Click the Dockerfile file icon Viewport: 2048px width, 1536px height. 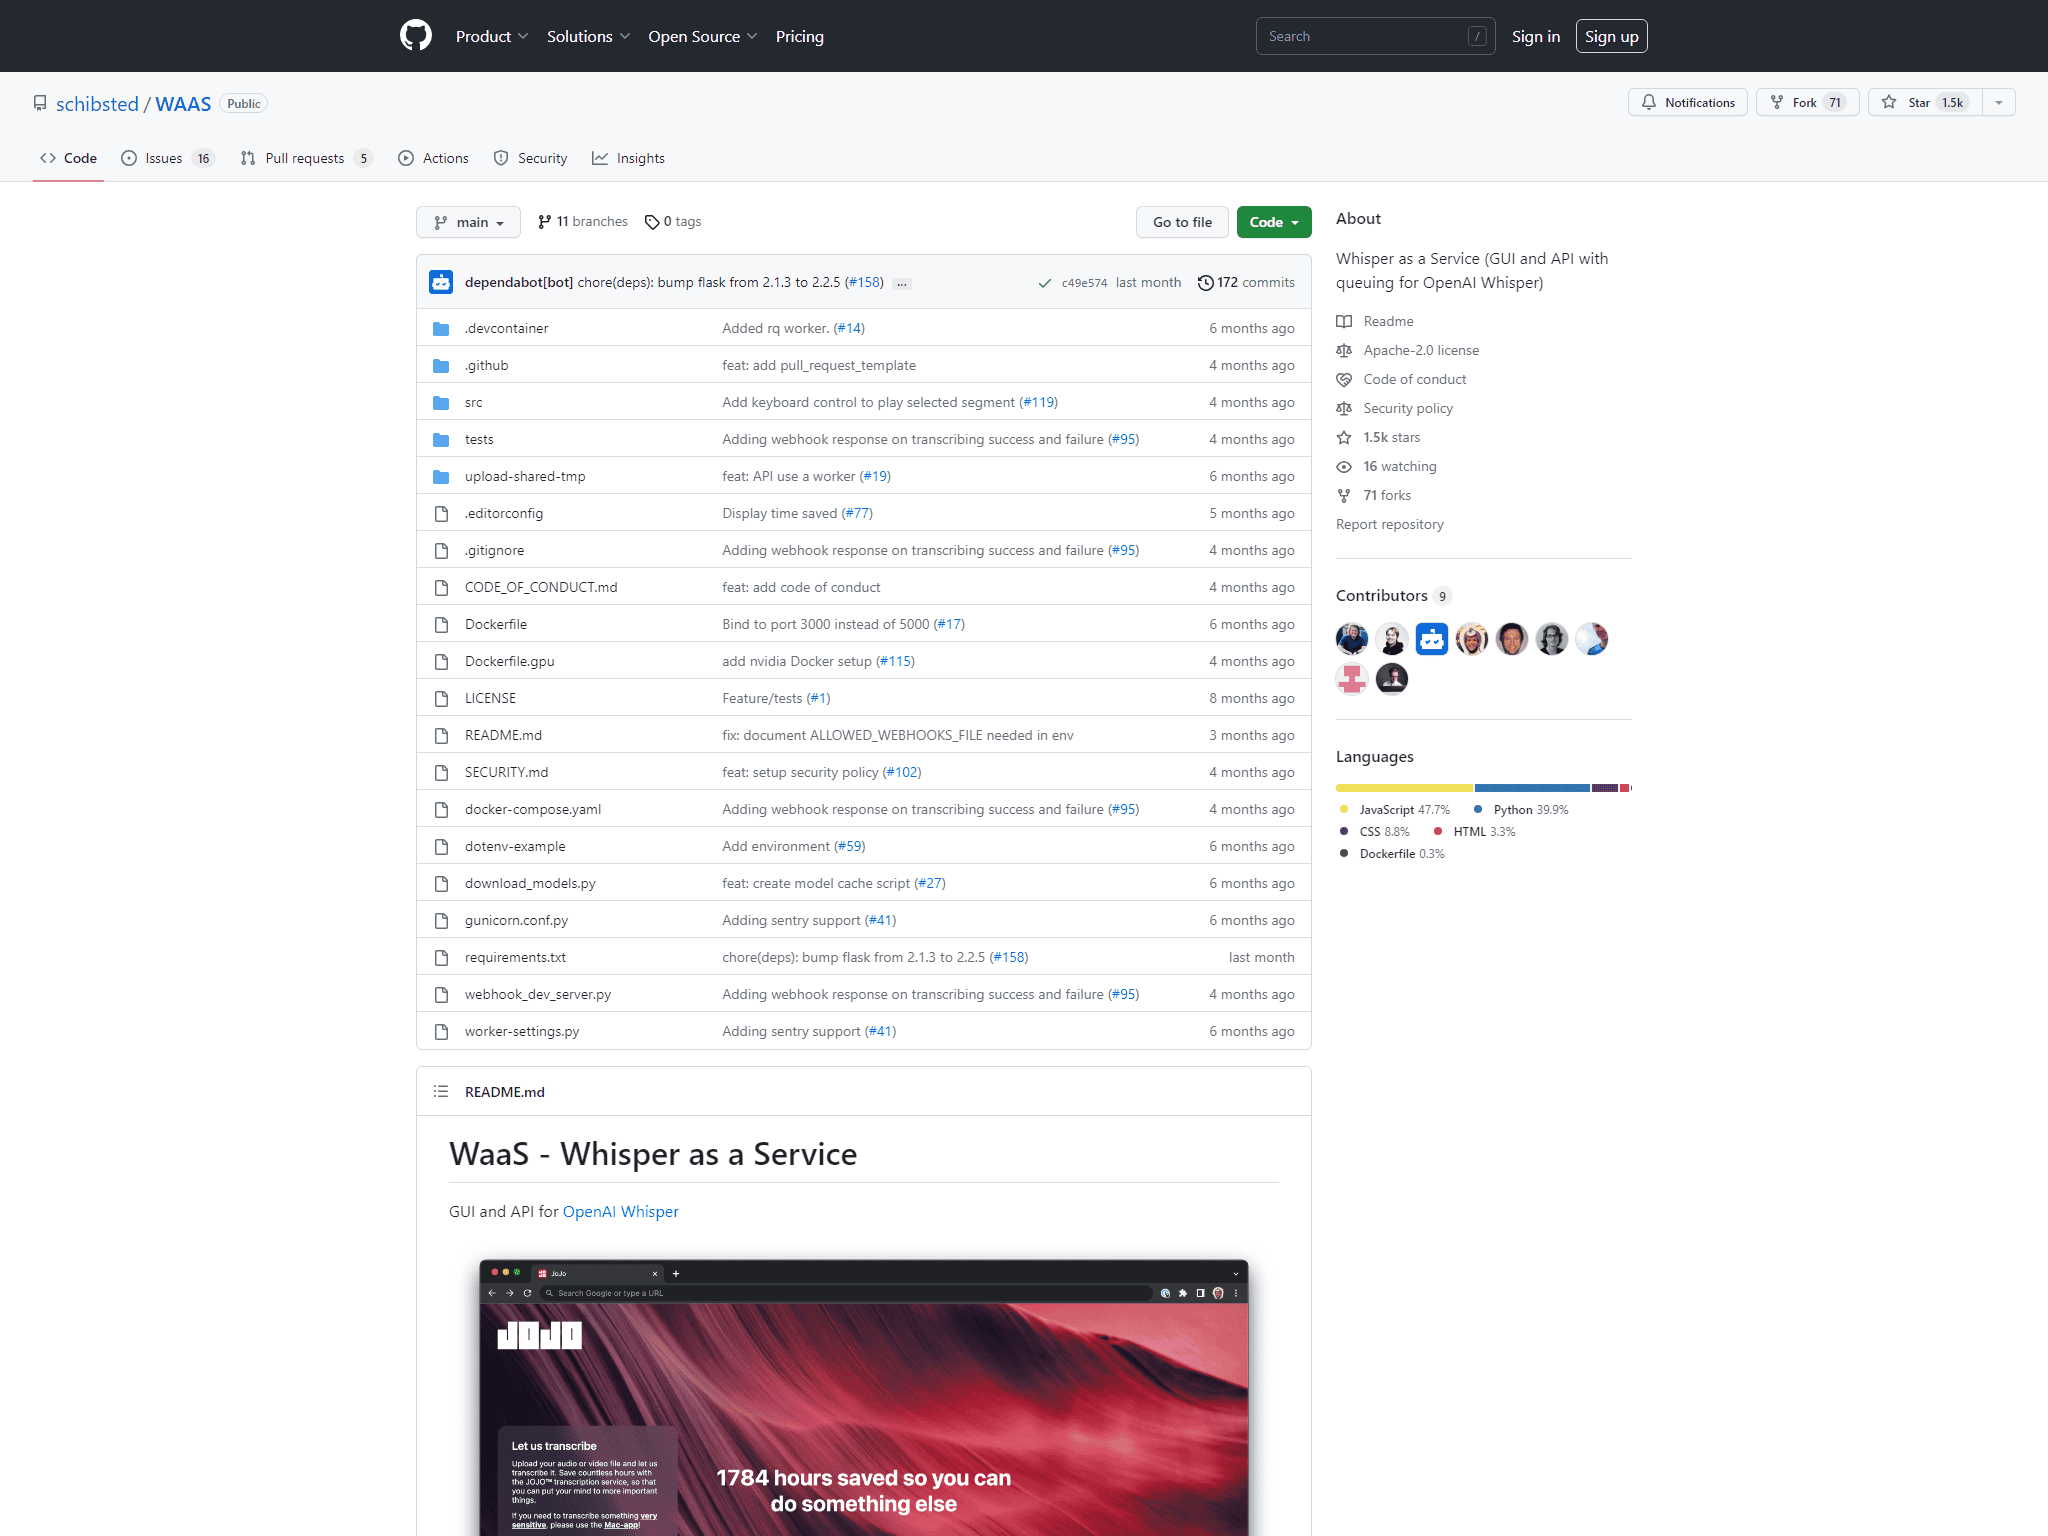click(441, 624)
